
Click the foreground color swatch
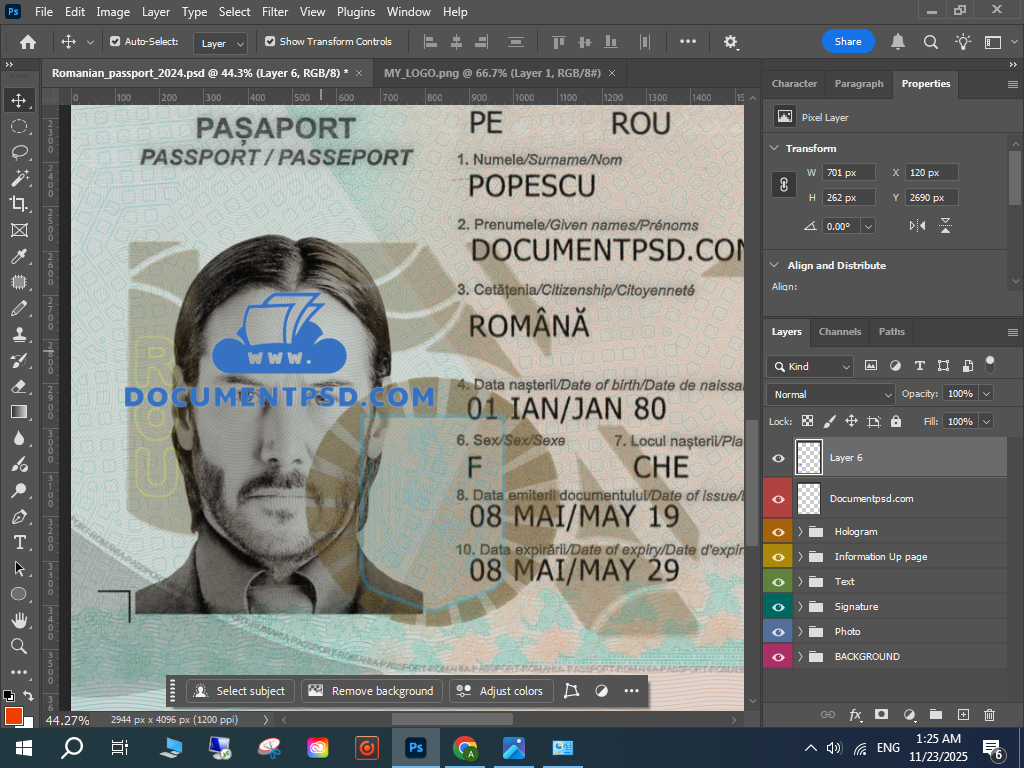(13, 715)
